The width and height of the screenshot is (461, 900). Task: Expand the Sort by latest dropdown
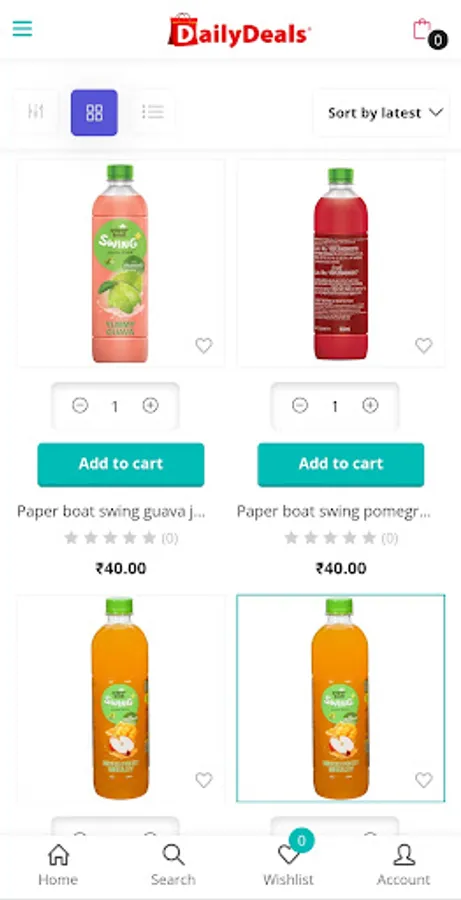tap(382, 113)
